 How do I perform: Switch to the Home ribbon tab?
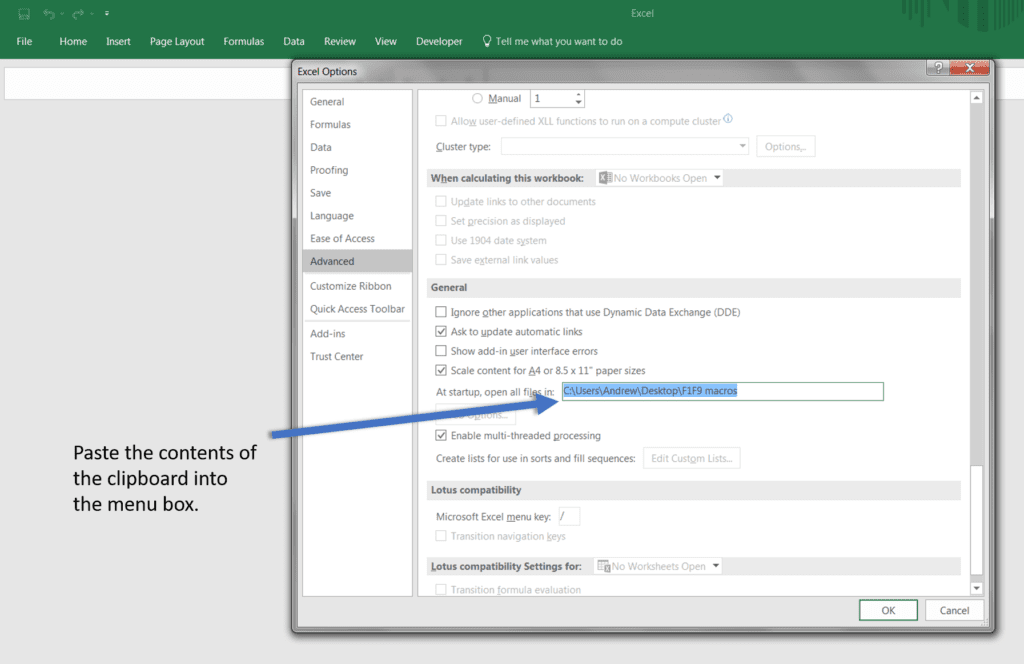tap(73, 41)
